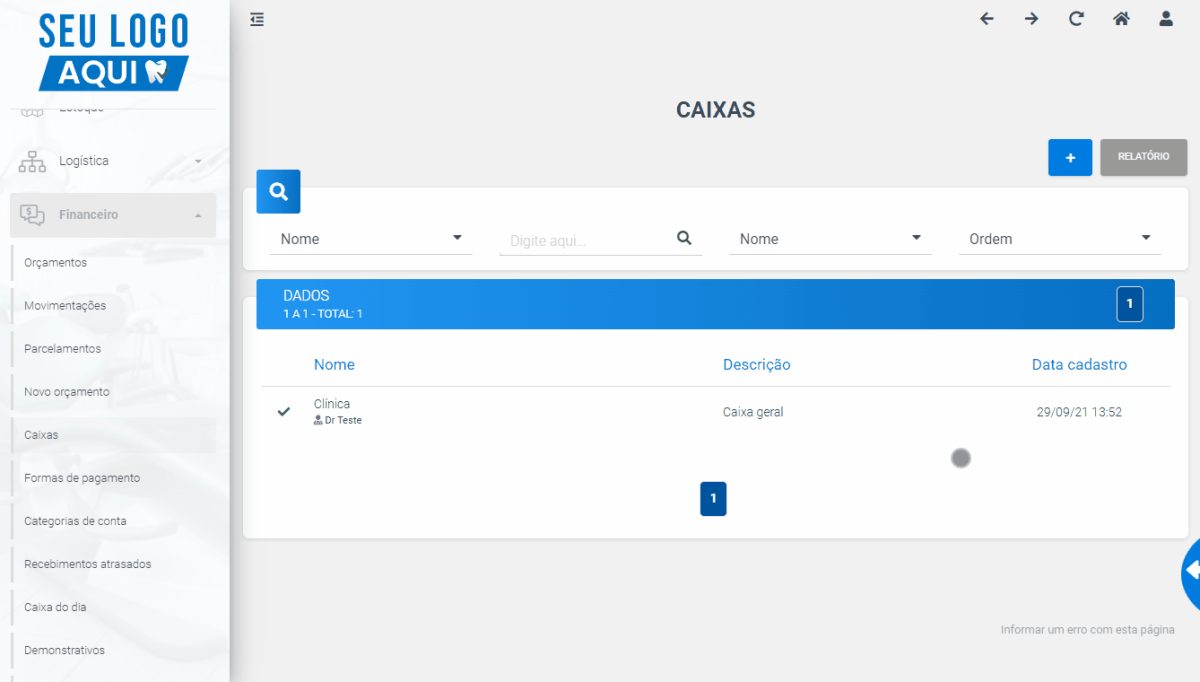Click the blue magnifier search button
Viewport: 1200px width, 682px height.
(279, 192)
